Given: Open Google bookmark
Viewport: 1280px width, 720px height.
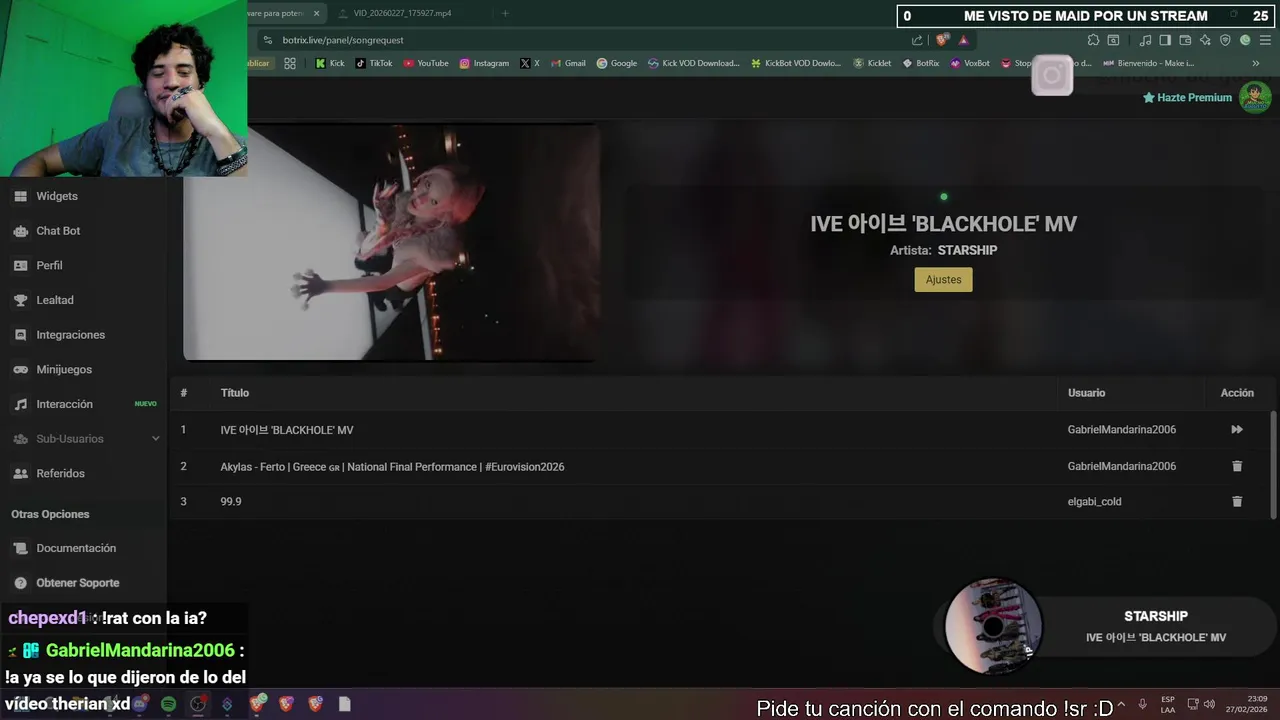Looking at the screenshot, I should pyautogui.click(x=617, y=63).
